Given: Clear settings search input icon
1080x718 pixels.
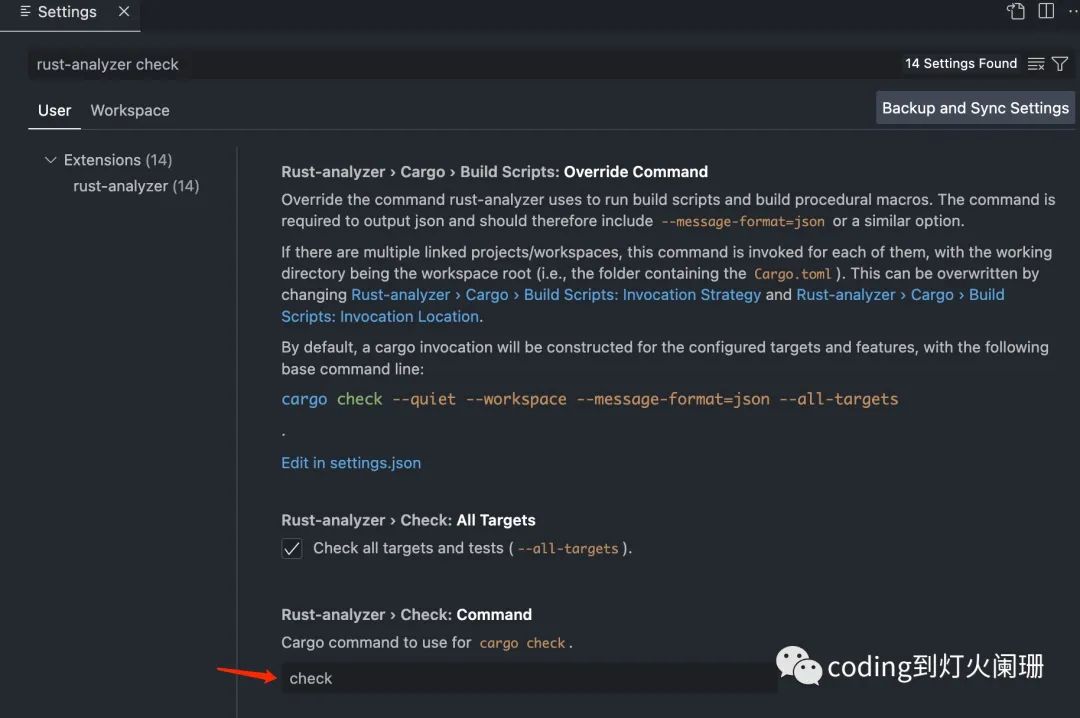Looking at the screenshot, I should point(1036,64).
